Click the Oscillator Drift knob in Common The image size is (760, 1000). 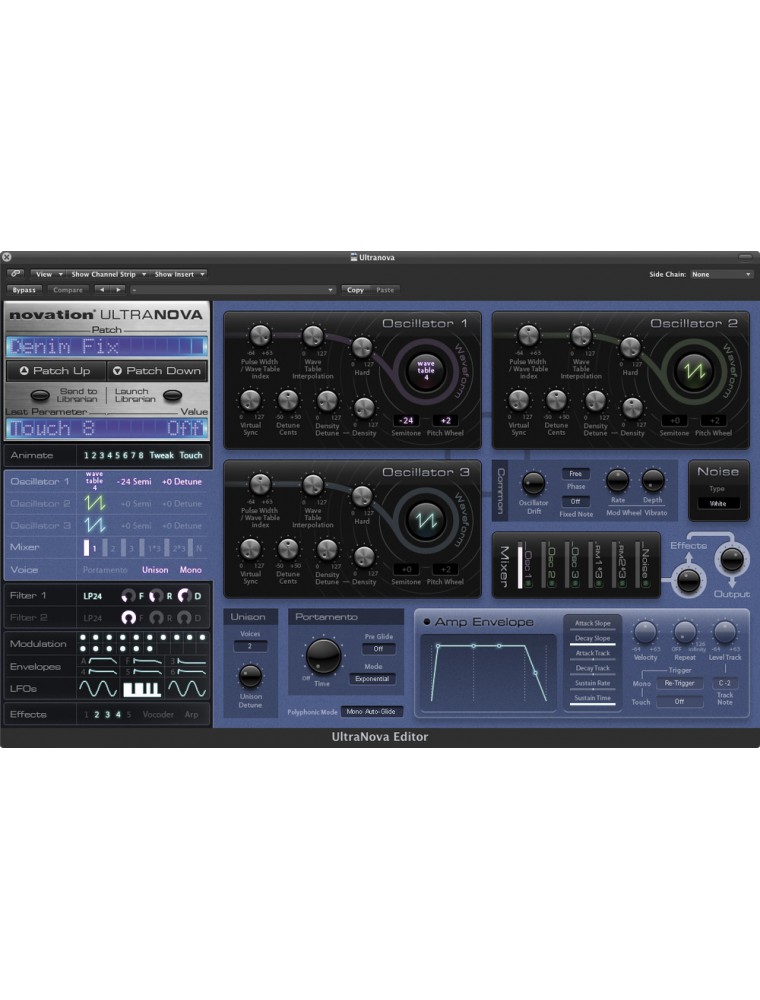click(x=533, y=484)
